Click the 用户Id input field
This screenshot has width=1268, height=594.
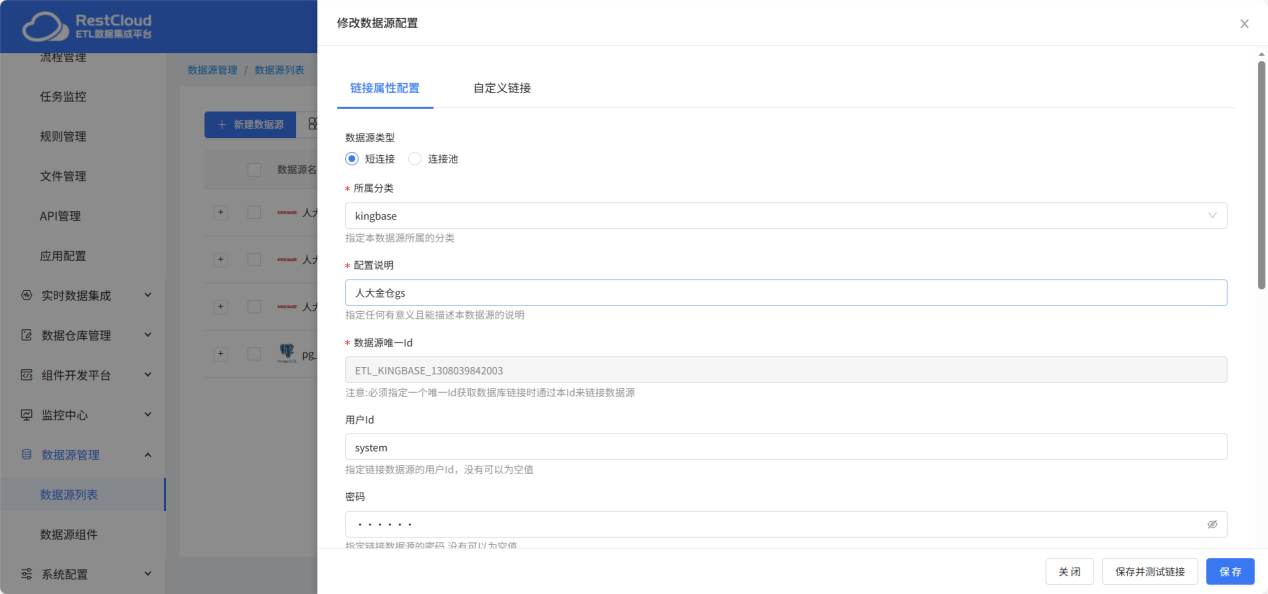[785, 447]
